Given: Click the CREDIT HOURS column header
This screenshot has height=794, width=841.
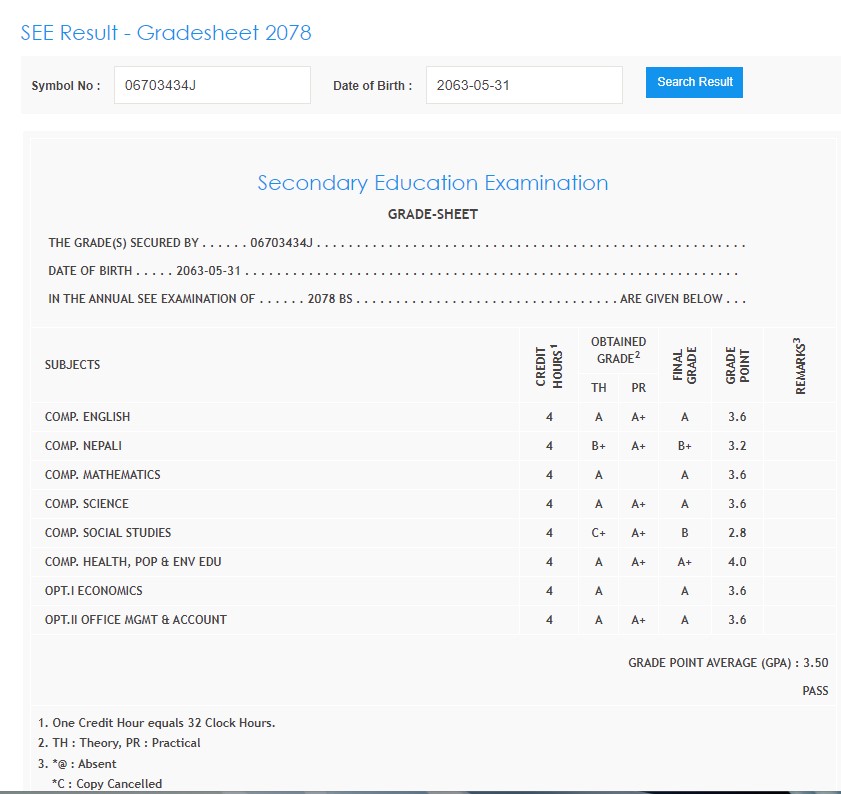Looking at the screenshot, I should [548, 365].
